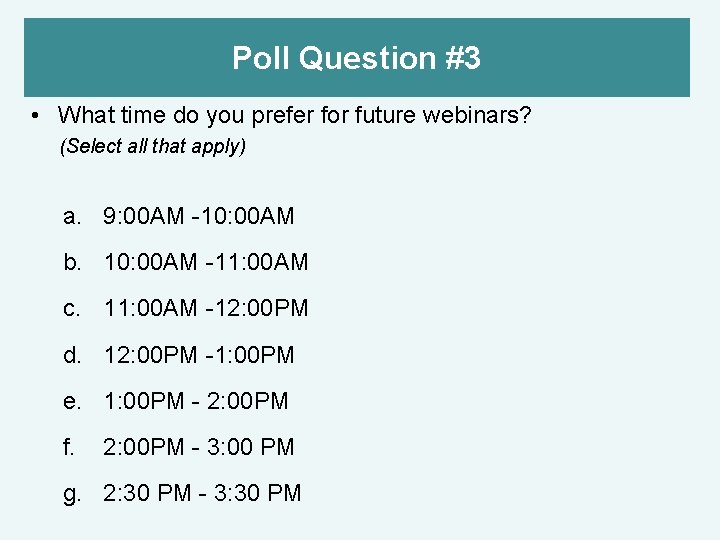
Task: Choose the 10:00AM -11:00AM time slot
Action: pyautogui.click(x=206, y=262)
